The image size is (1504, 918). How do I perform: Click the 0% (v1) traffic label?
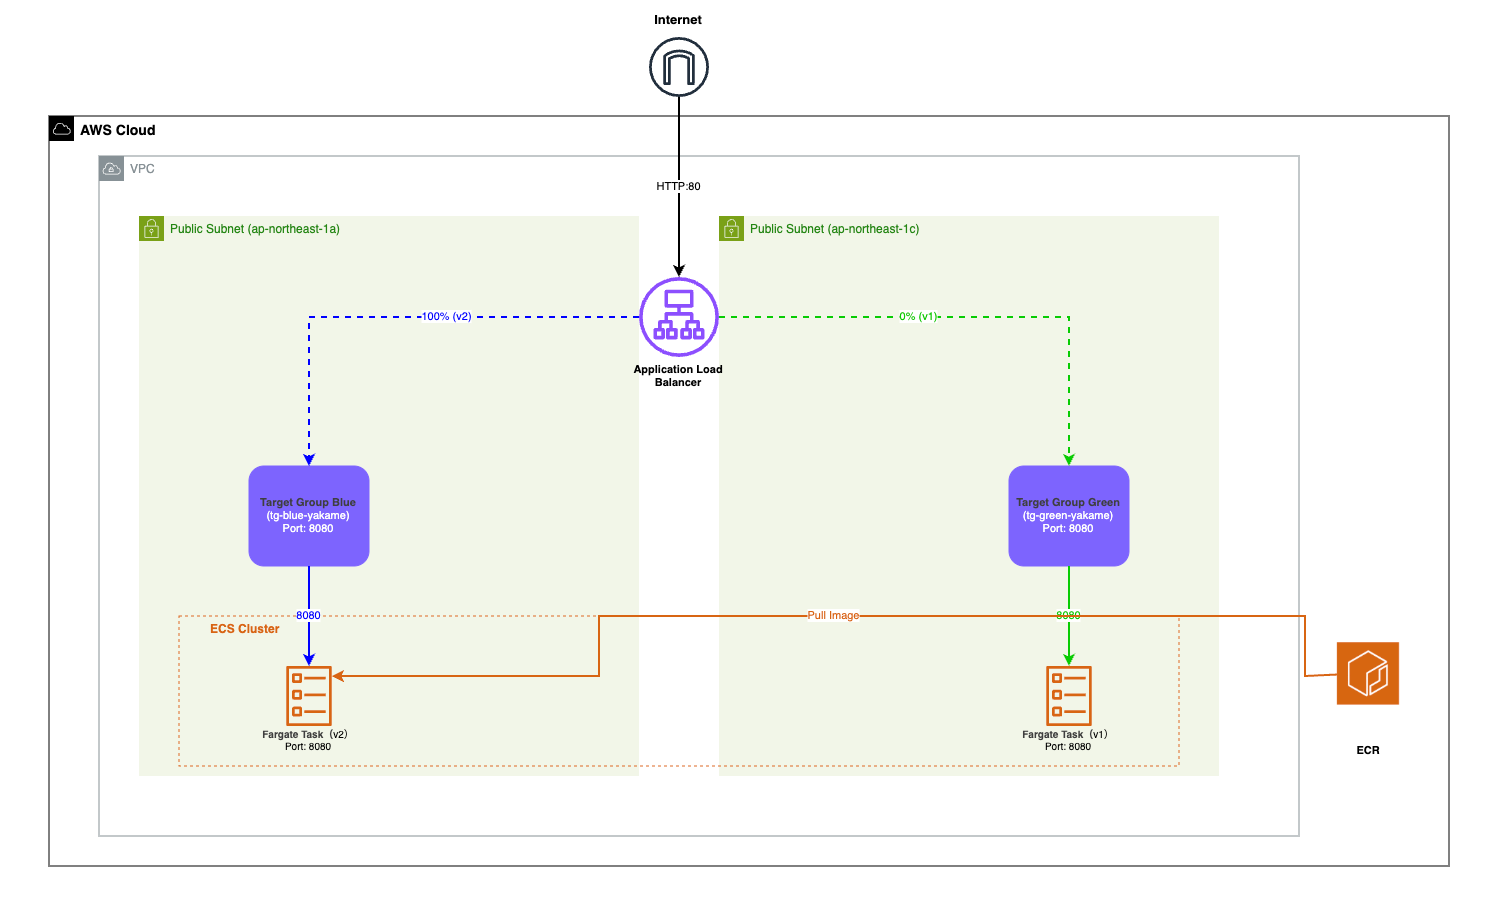coord(918,317)
